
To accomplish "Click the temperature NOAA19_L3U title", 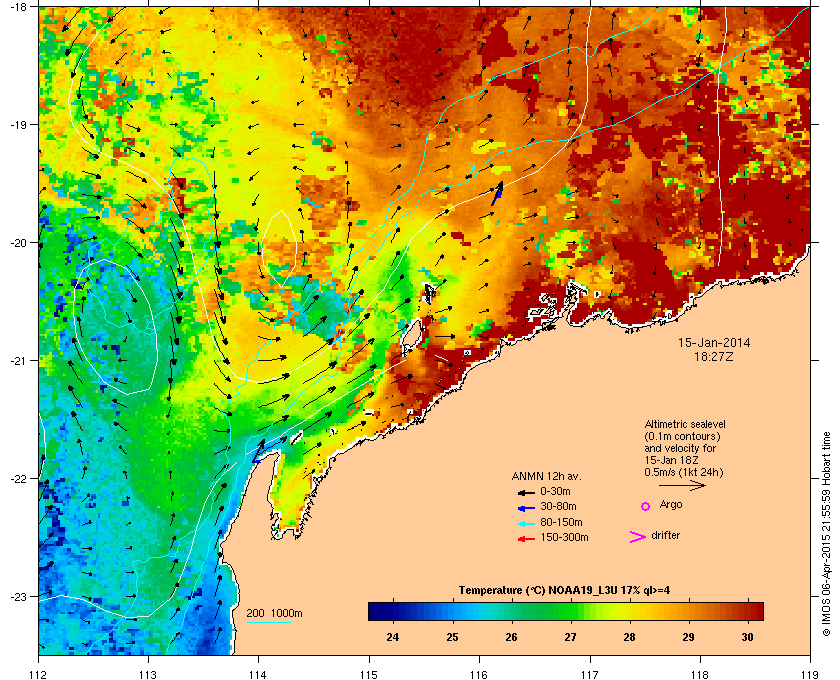I will (564, 591).
